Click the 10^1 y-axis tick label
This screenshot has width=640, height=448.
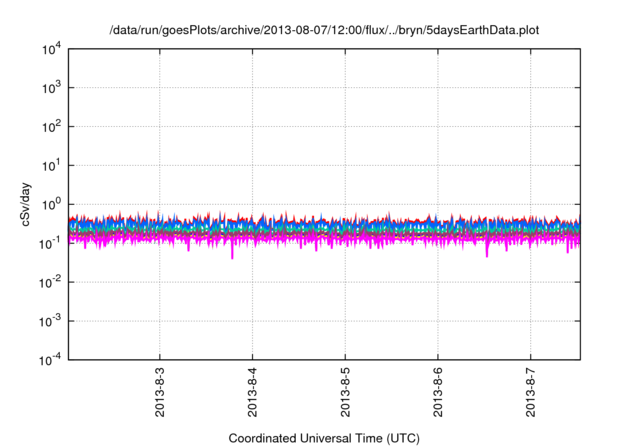pyautogui.click(x=51, y=165)
